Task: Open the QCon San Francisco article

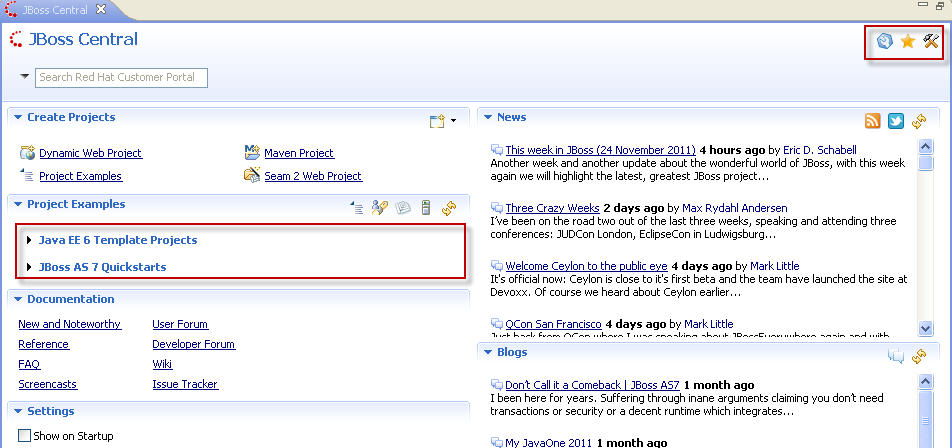Action: [553, 324]
